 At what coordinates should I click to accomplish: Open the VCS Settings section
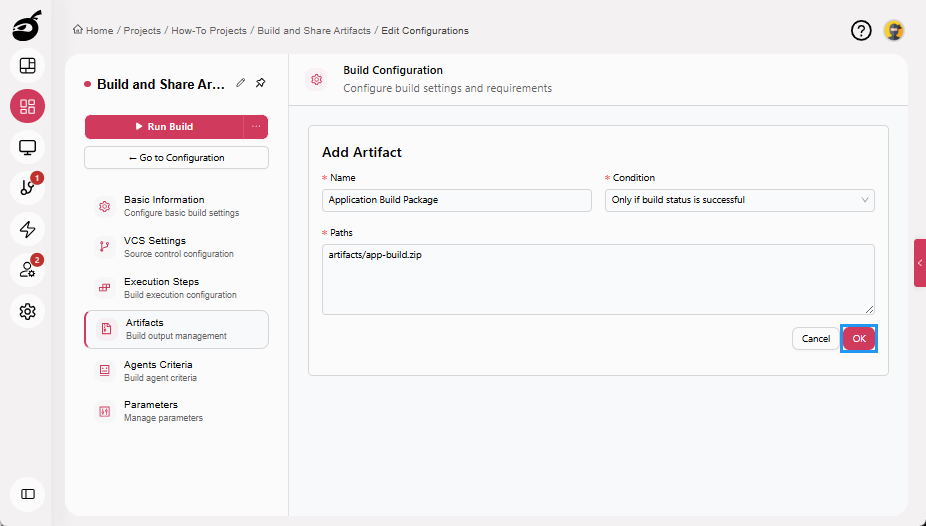coord(176,247)
